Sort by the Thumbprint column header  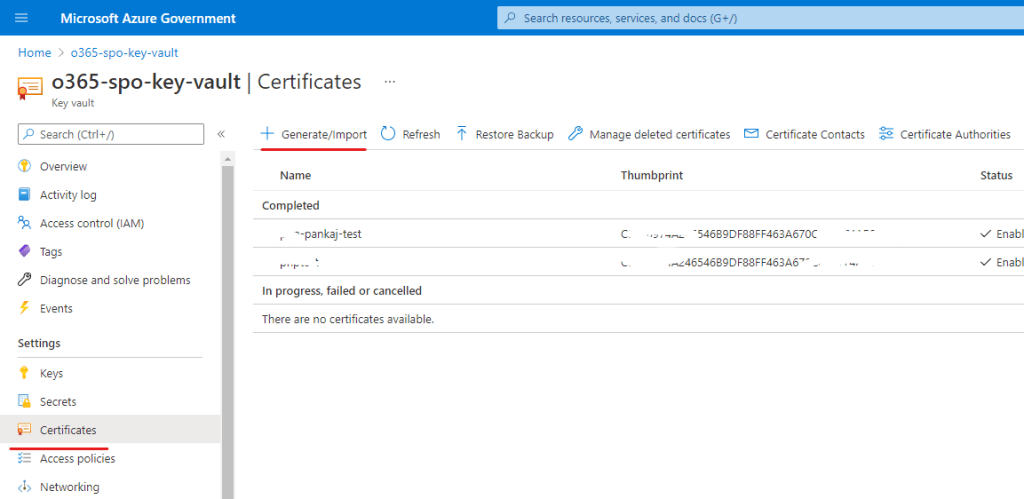tap(651, 175)
